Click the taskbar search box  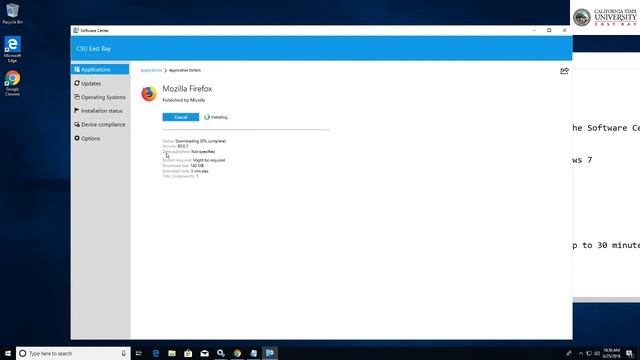73,353
